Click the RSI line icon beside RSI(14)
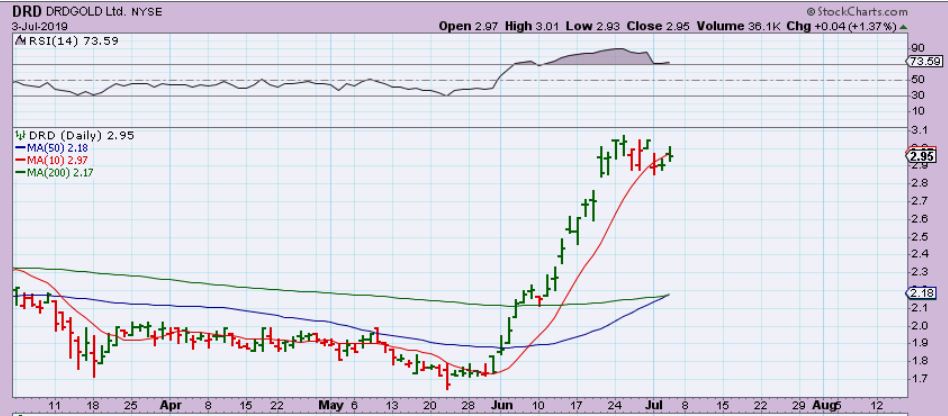The height and width of the screenshot is (416, 948). click(x=19, y=41)
